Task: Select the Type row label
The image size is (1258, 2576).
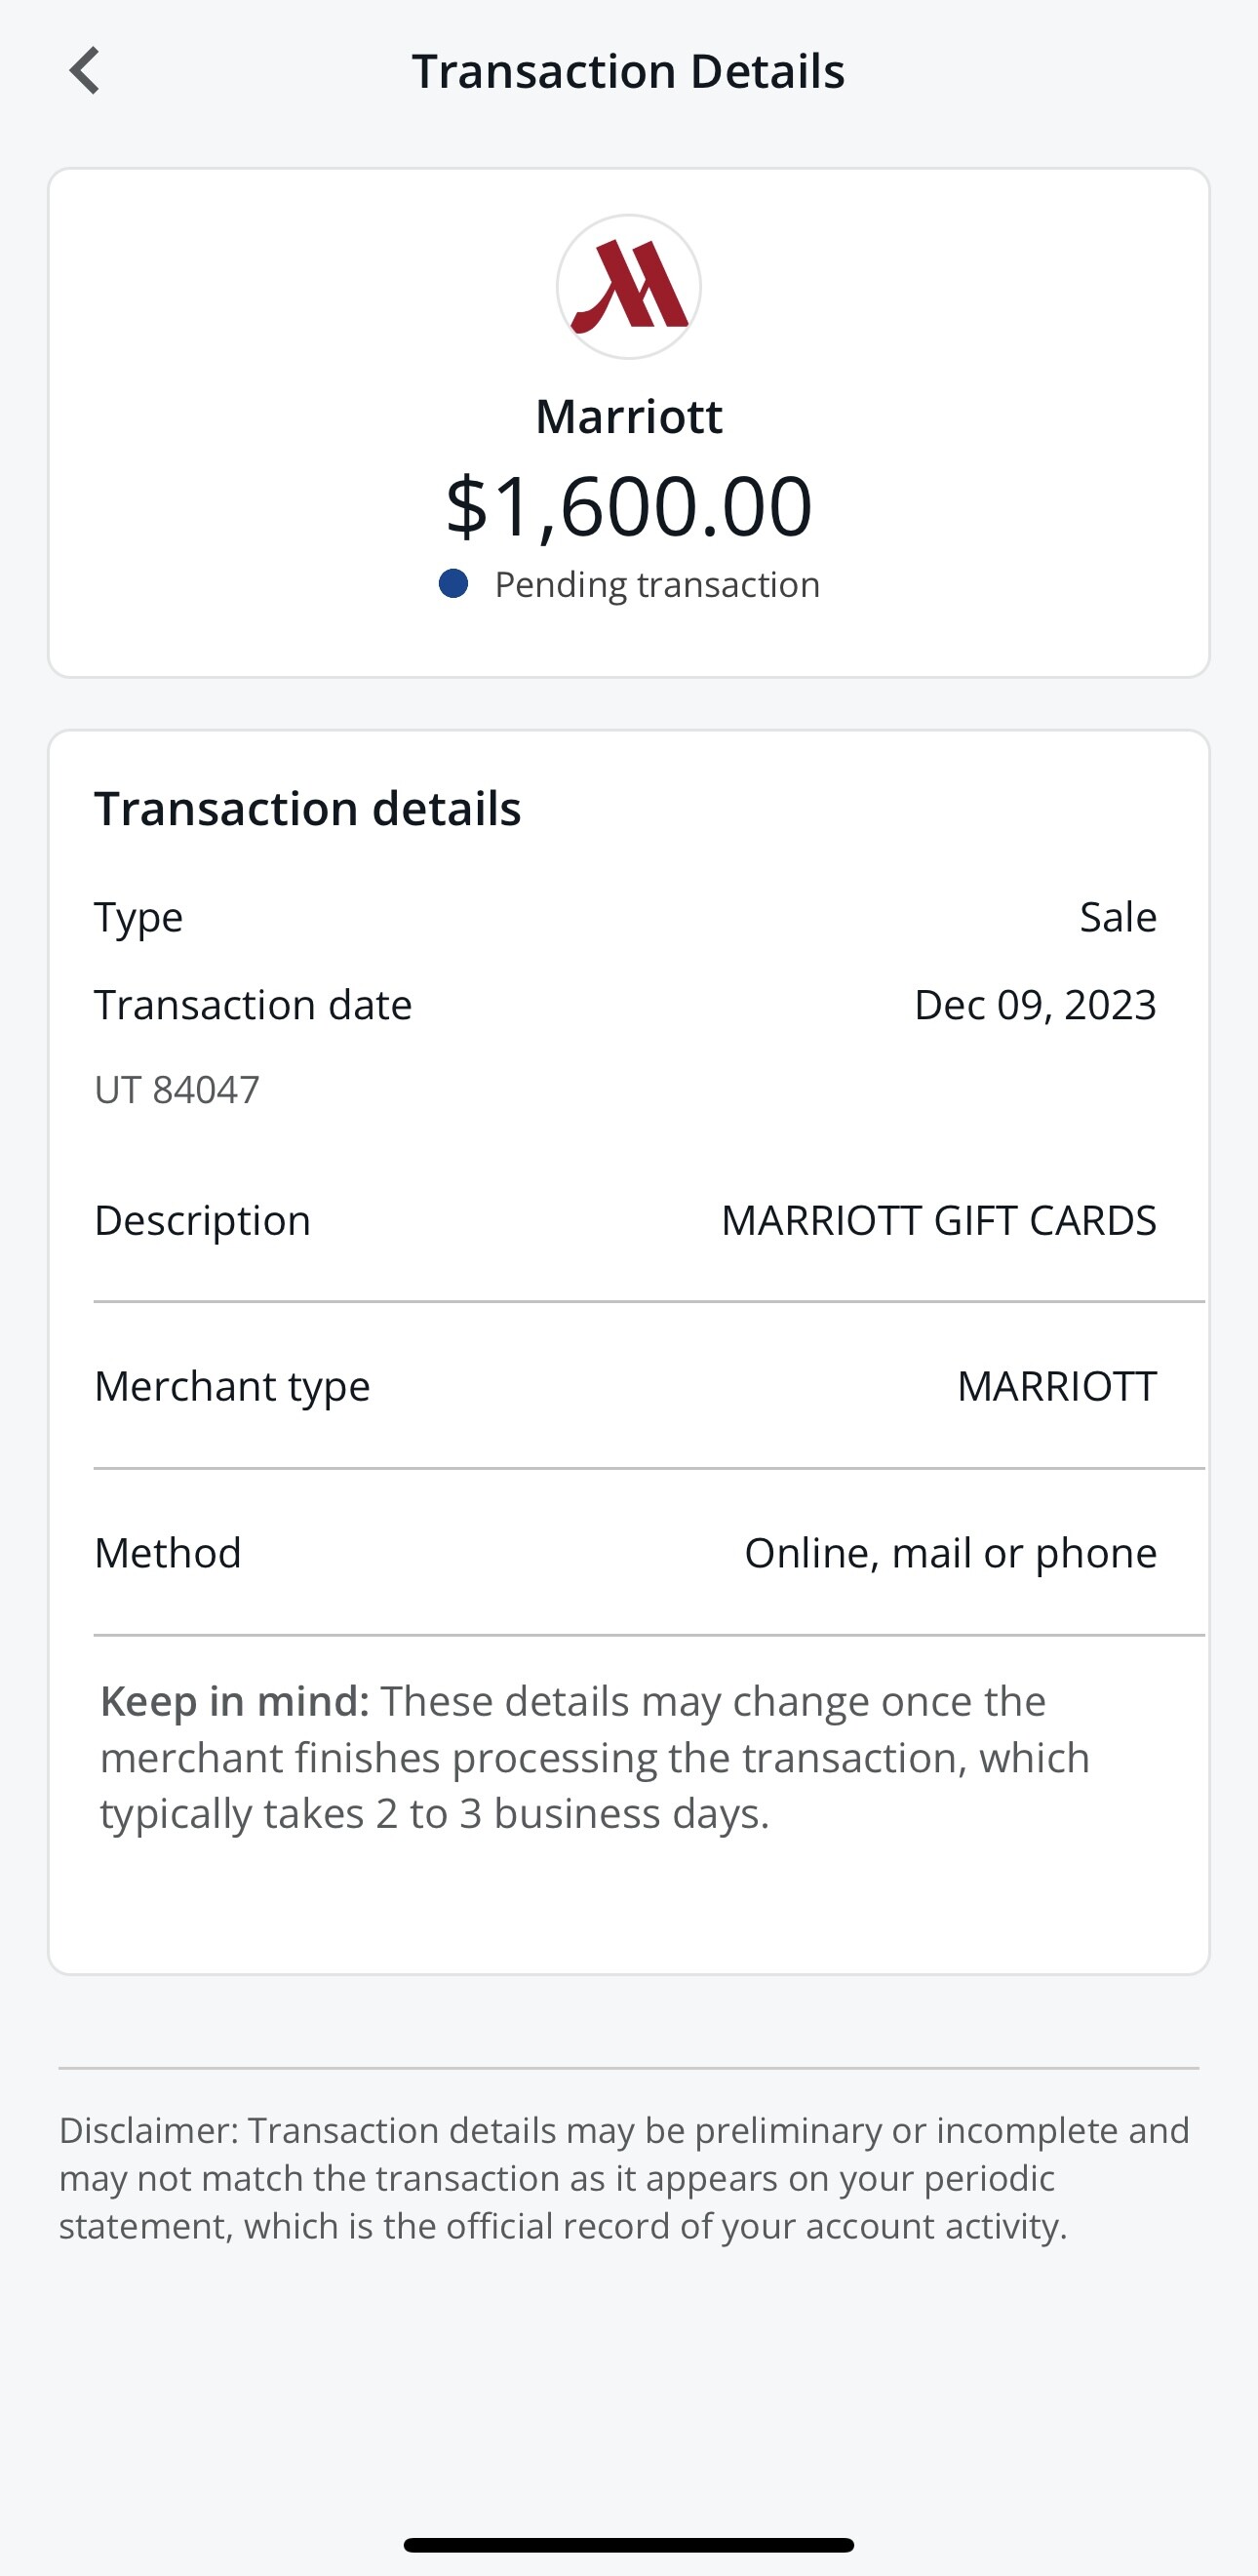Action: coord(139,917)
